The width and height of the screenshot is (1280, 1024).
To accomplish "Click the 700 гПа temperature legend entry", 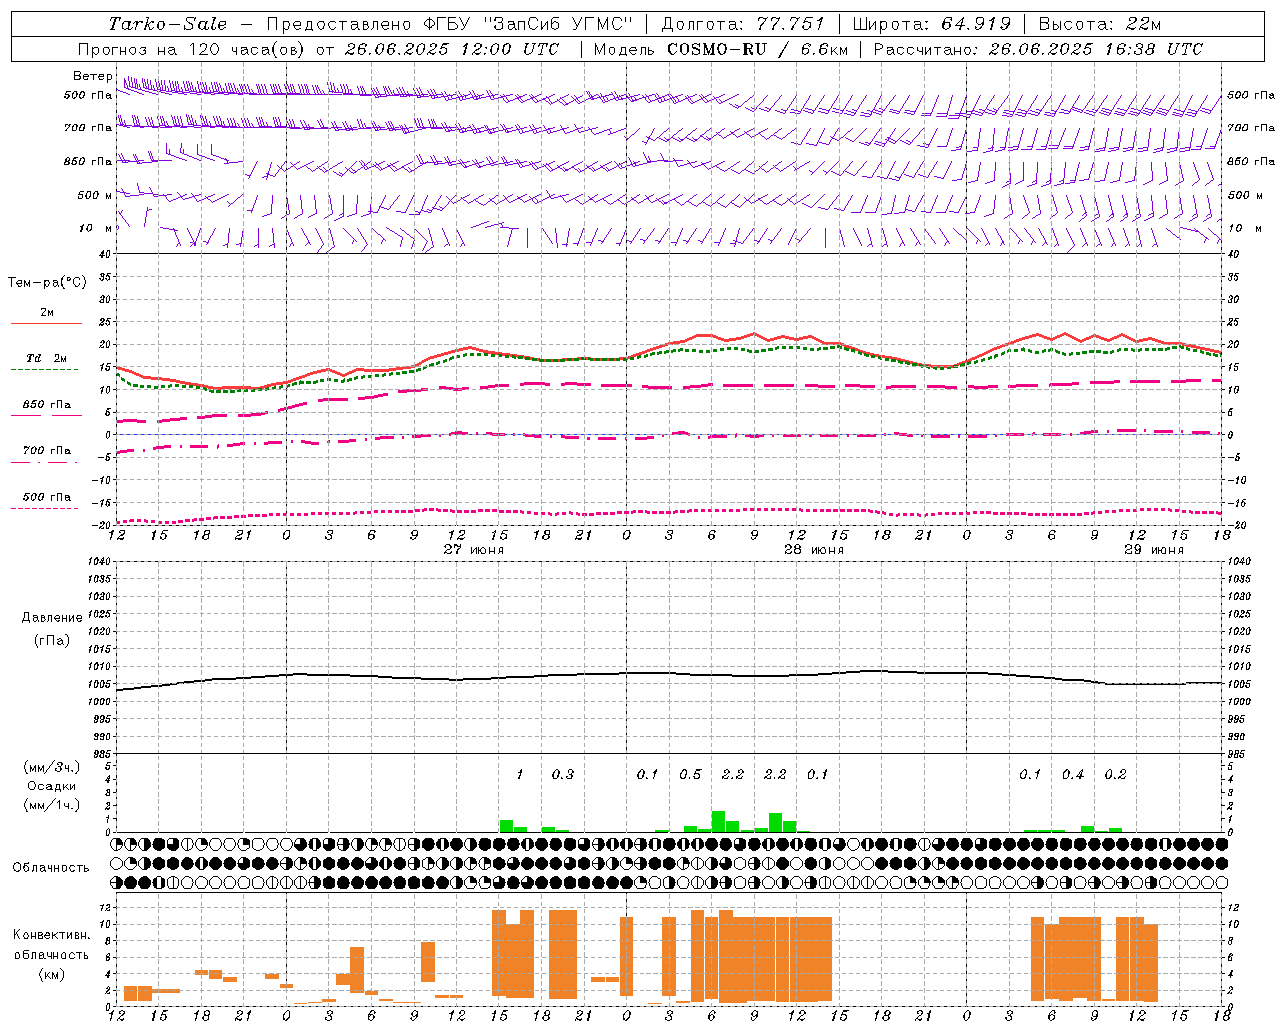I will (47, 451).
